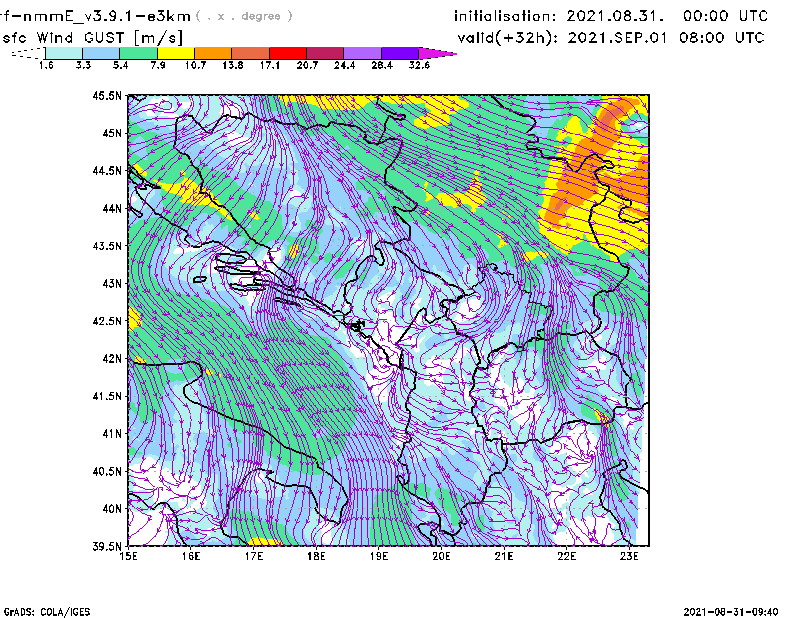Click the light purple 24.4–28.4 legend swatch

[x=363, y=53]
